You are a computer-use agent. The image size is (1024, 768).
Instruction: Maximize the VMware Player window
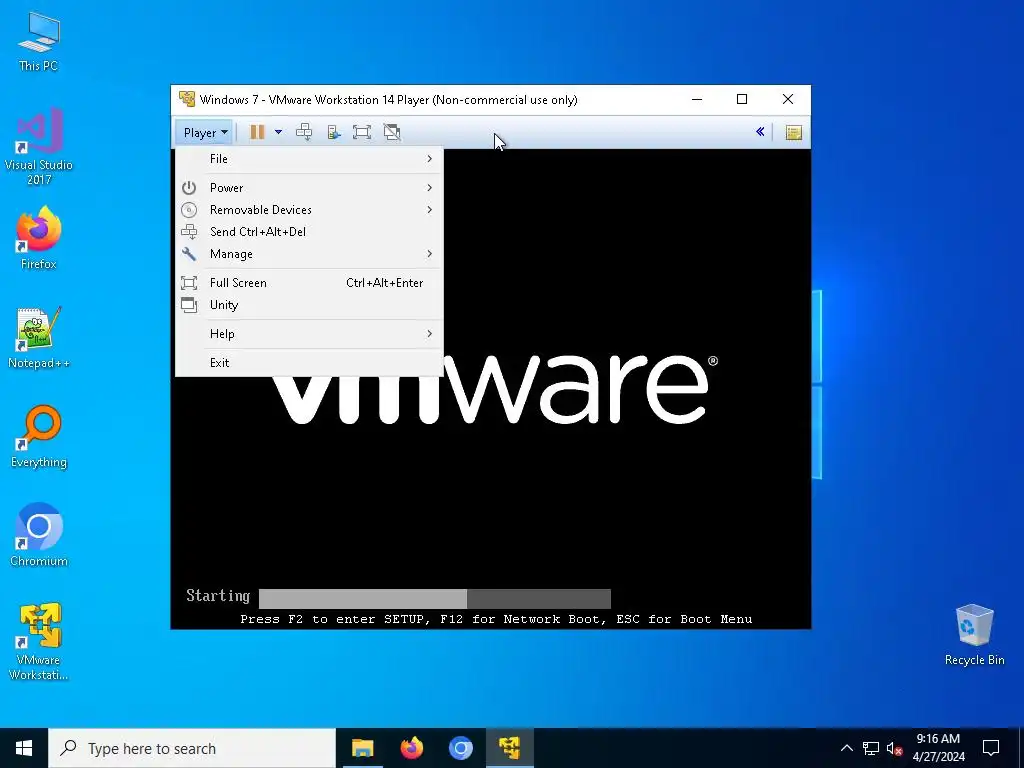pos(742,99)
